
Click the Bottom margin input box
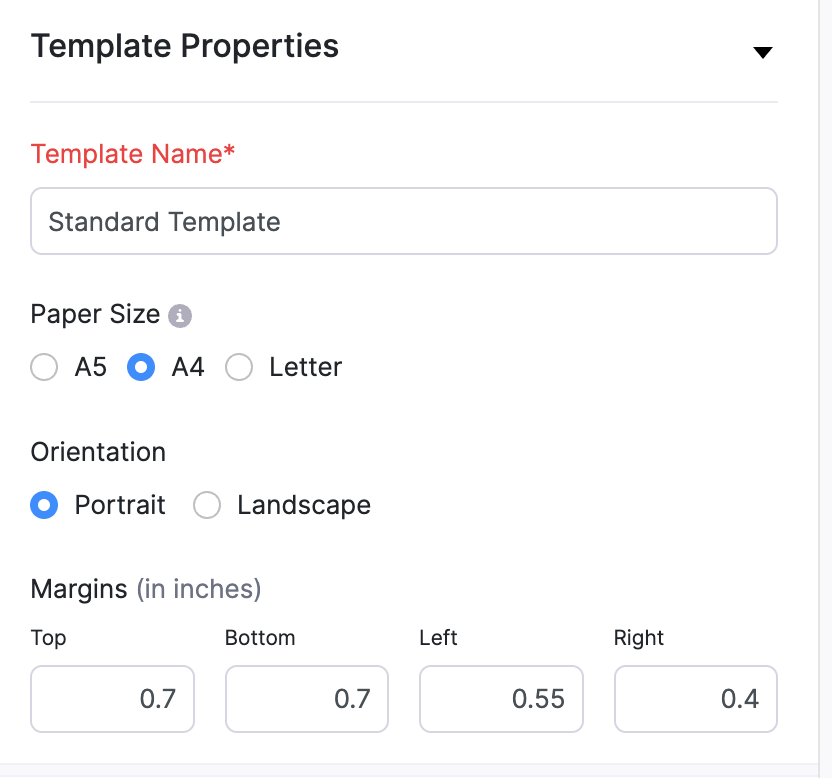[307, 698]
